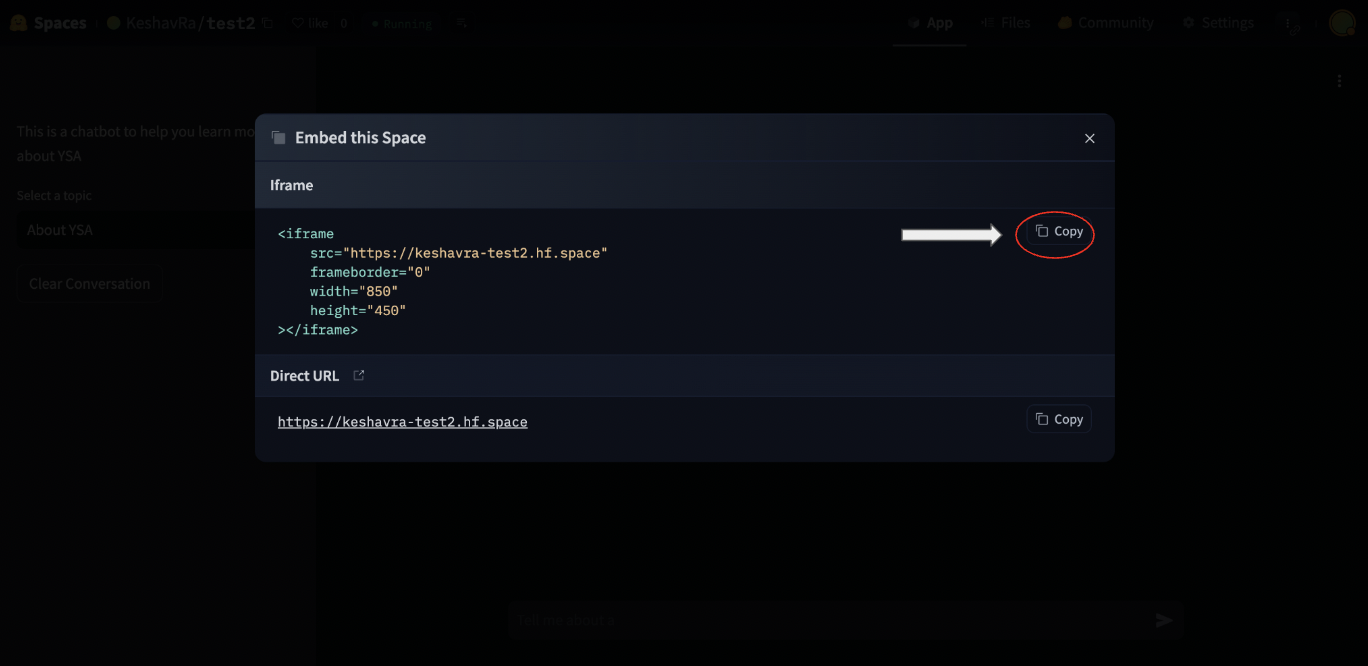
Task: Click the Running status indicator
Action: (400, 23)
